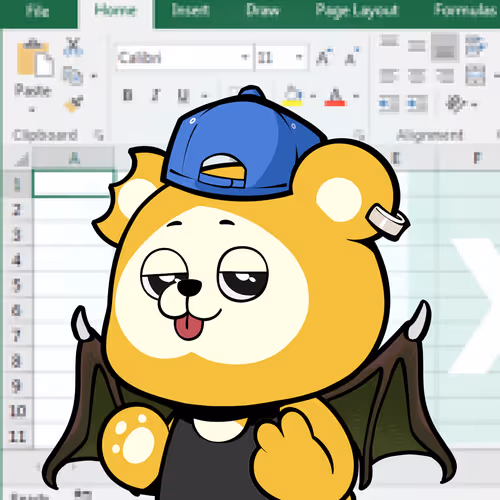
Task: Select row 6 header
Action: 17,310
